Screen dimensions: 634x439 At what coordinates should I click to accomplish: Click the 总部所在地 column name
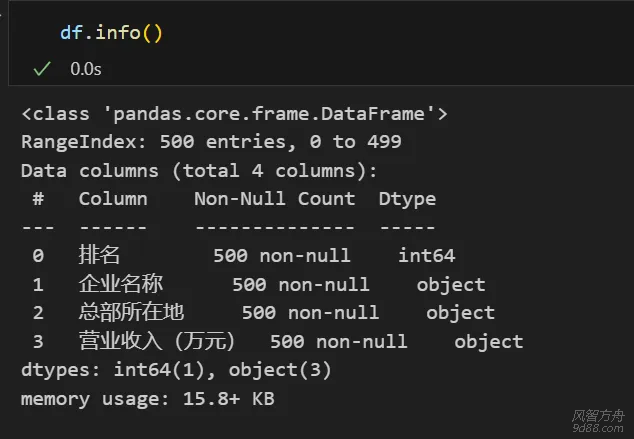click(x=130, y=313)
